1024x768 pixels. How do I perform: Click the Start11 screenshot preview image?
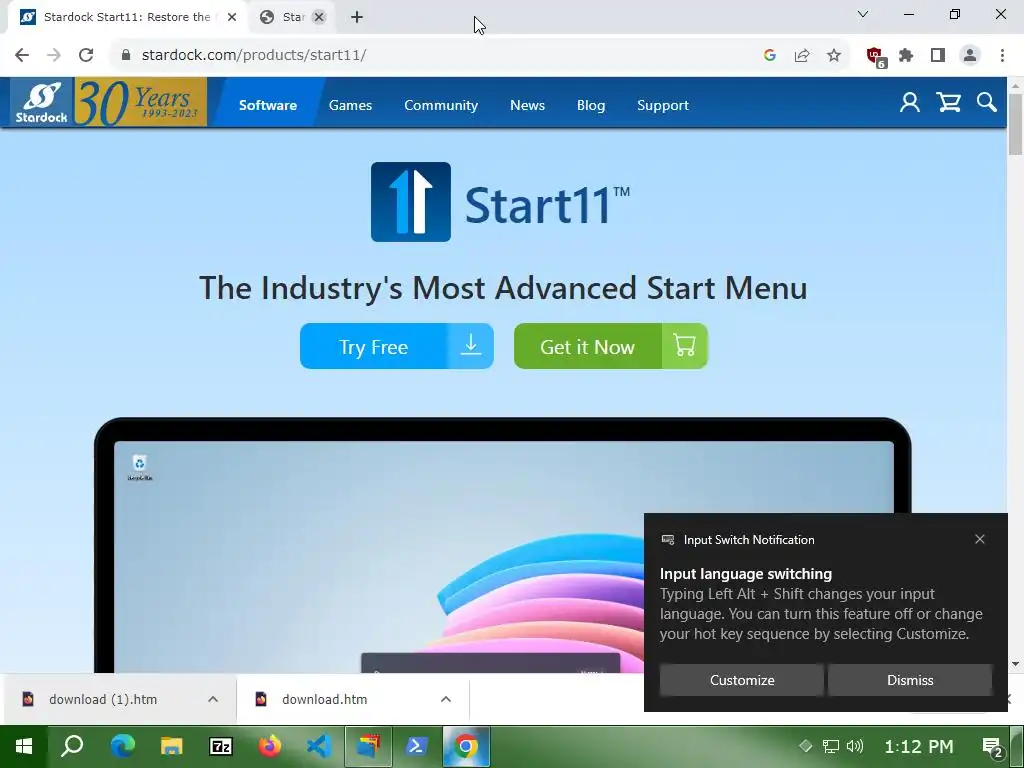(x=502, y=545)
